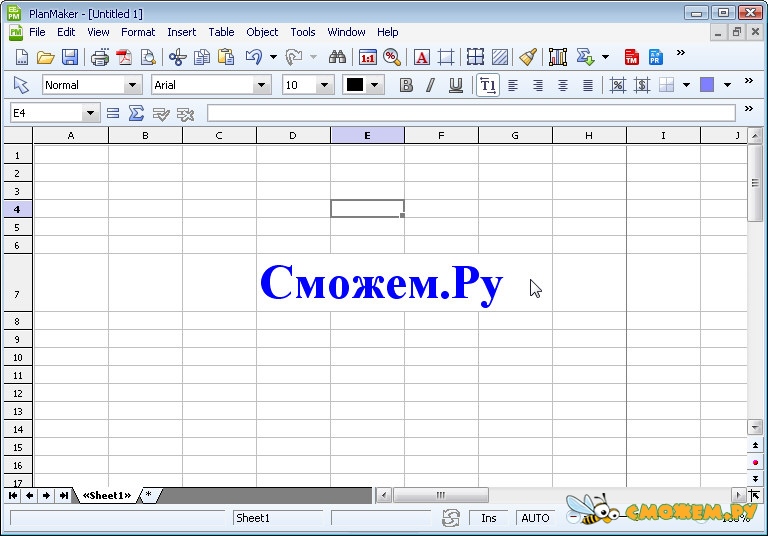Toggle italic formatting
The height and width of the screenshot is (536, 768).
(431, 85)
